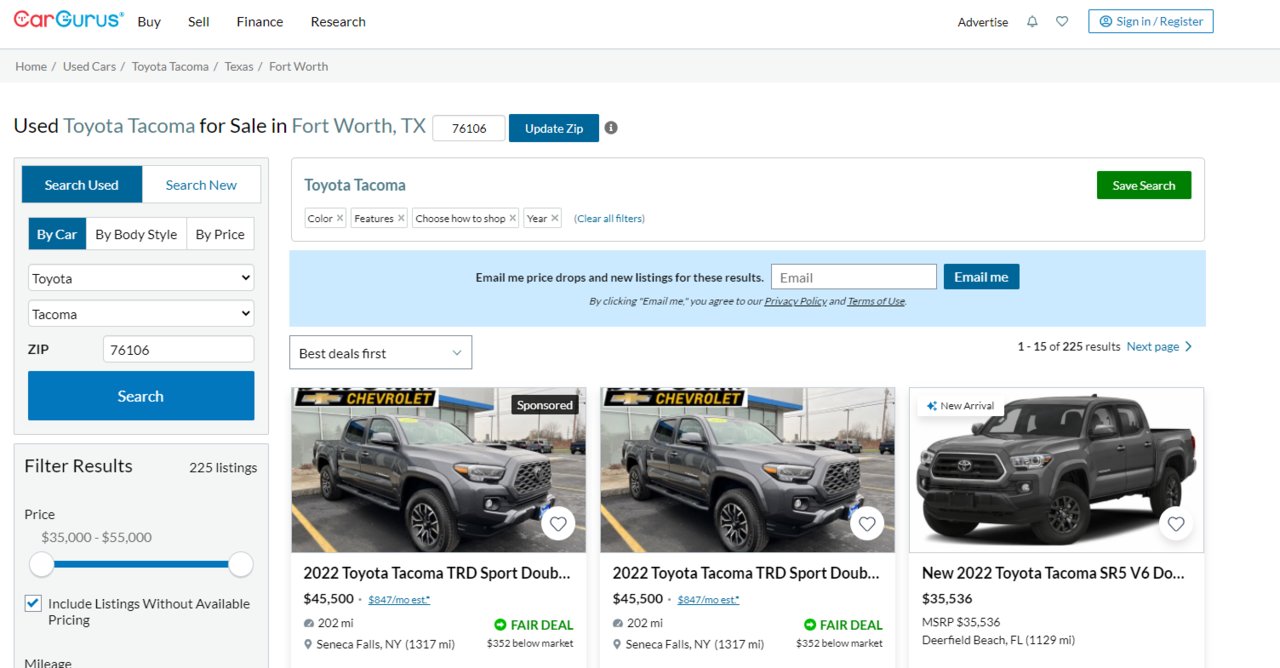
Task: Open the Best deals first sort dropdown
Action: tap(380, 353)
